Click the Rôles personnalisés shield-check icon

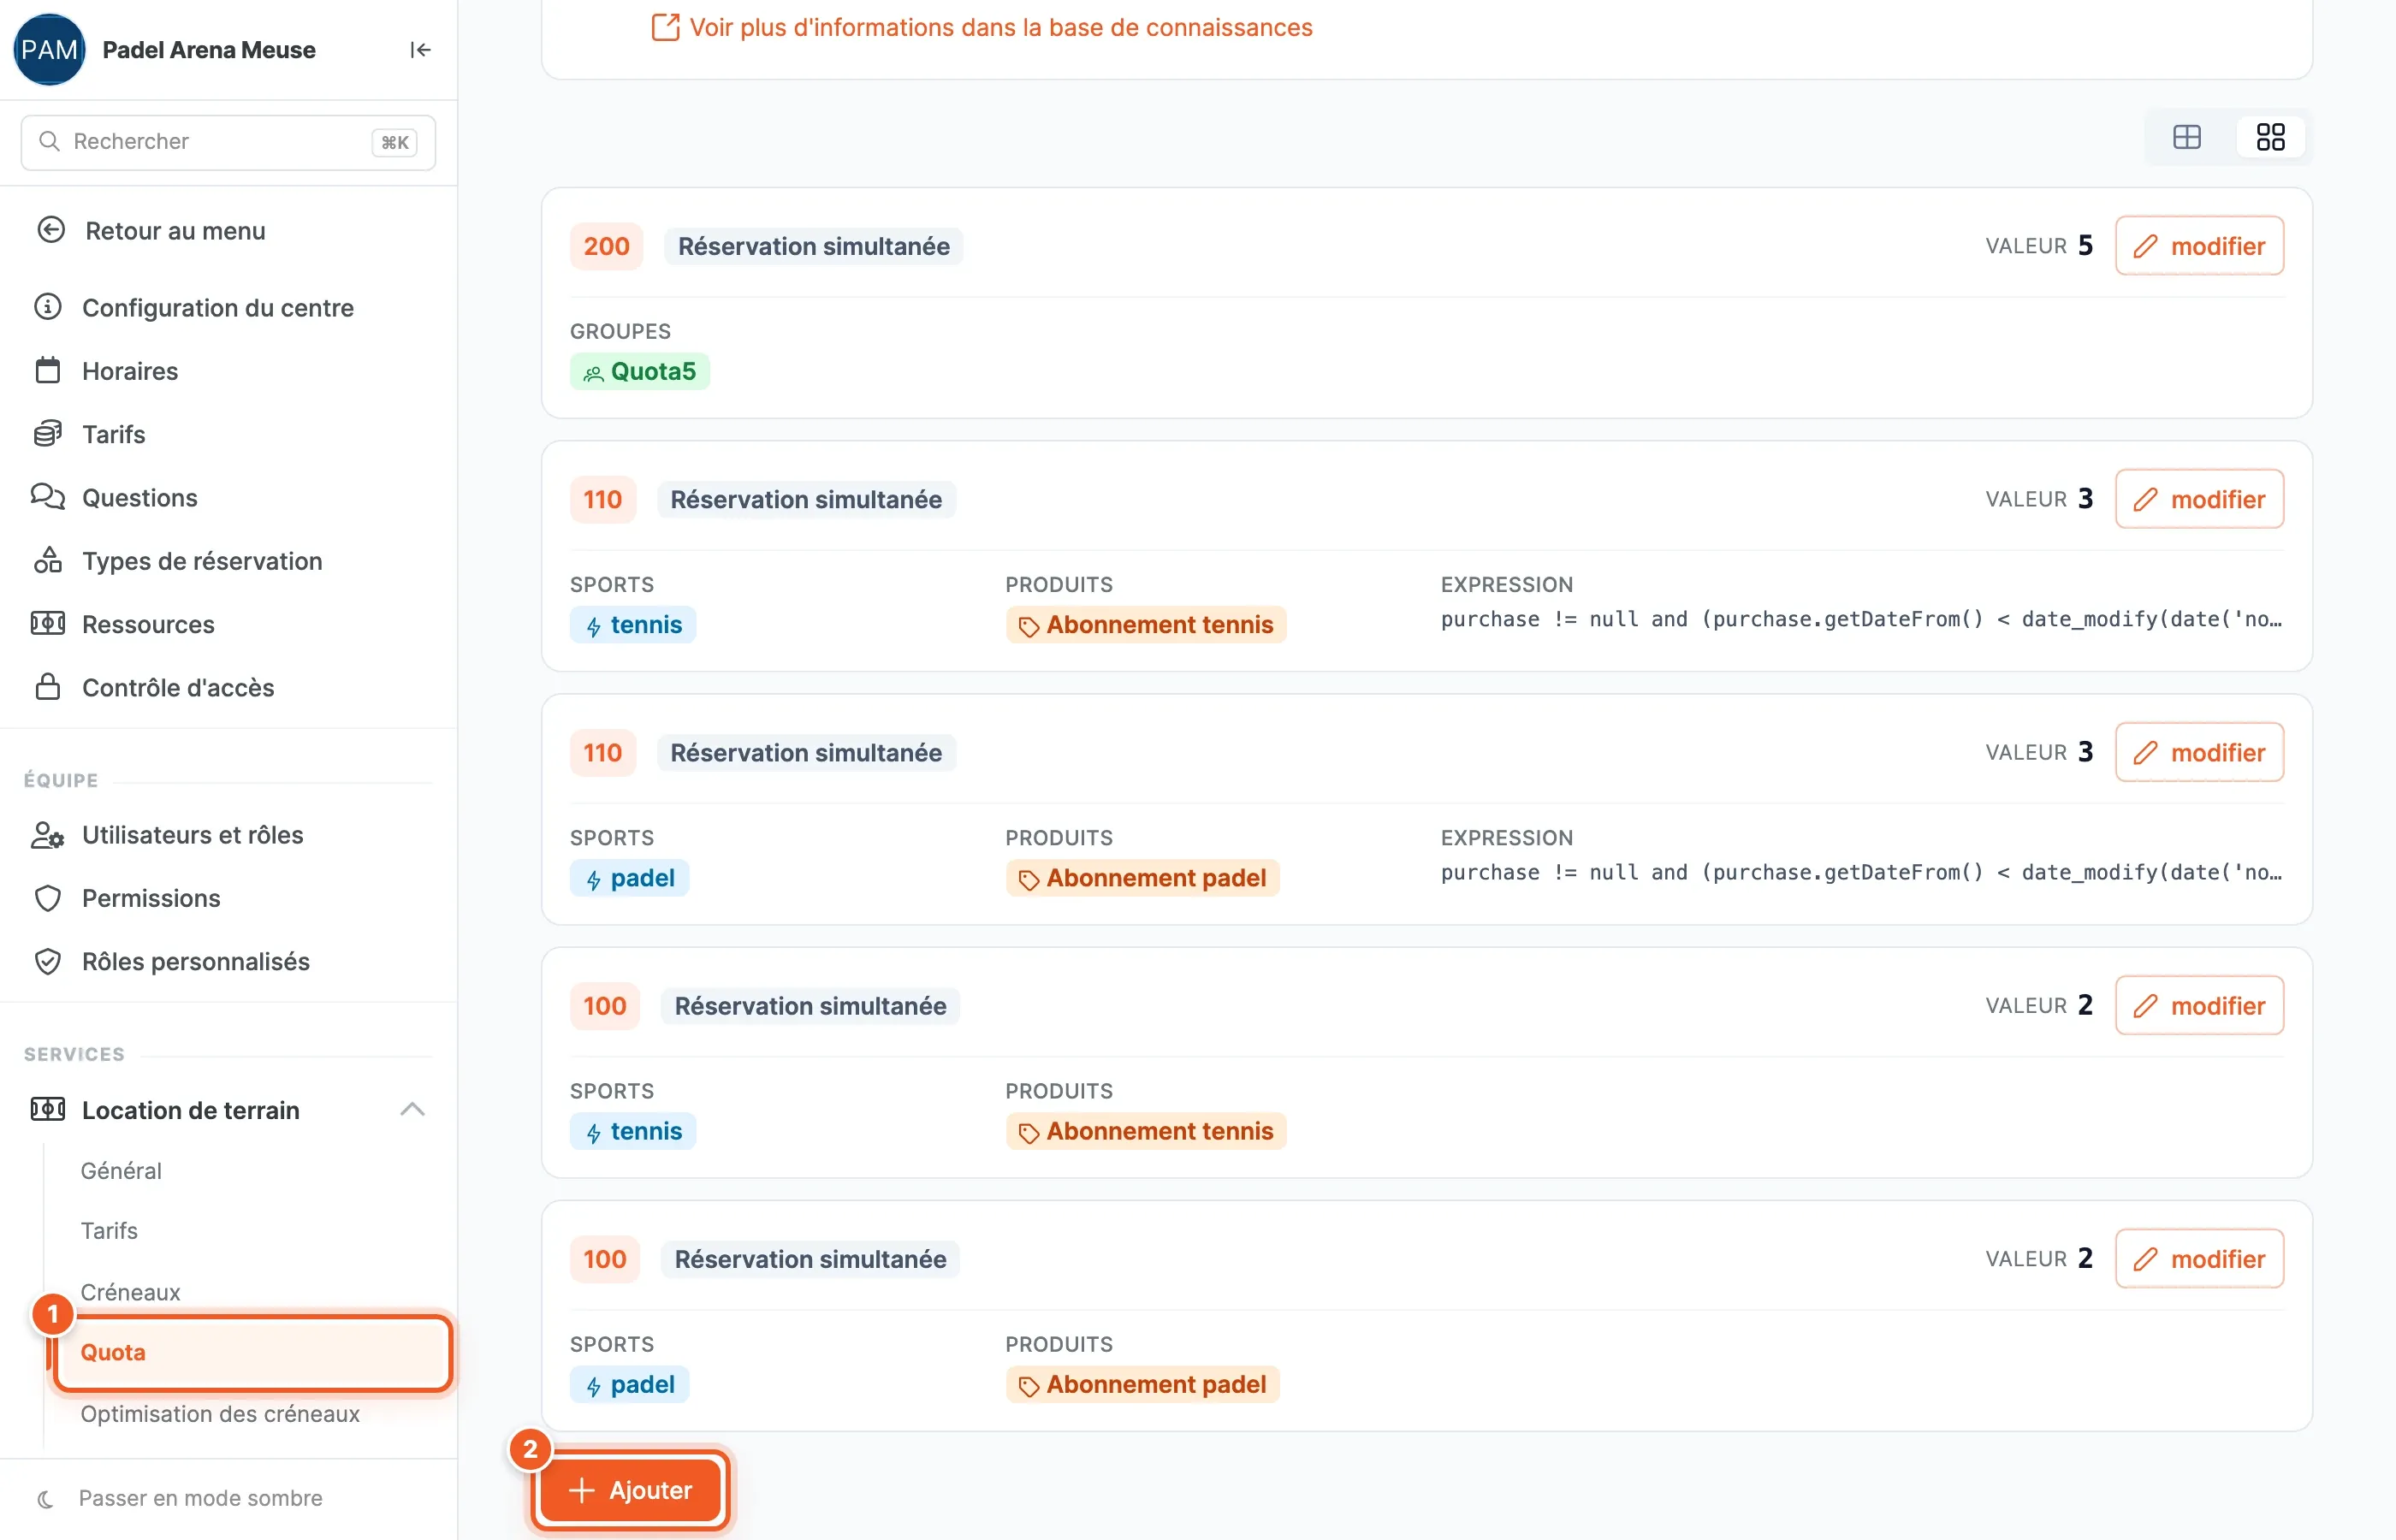(48, 961)
